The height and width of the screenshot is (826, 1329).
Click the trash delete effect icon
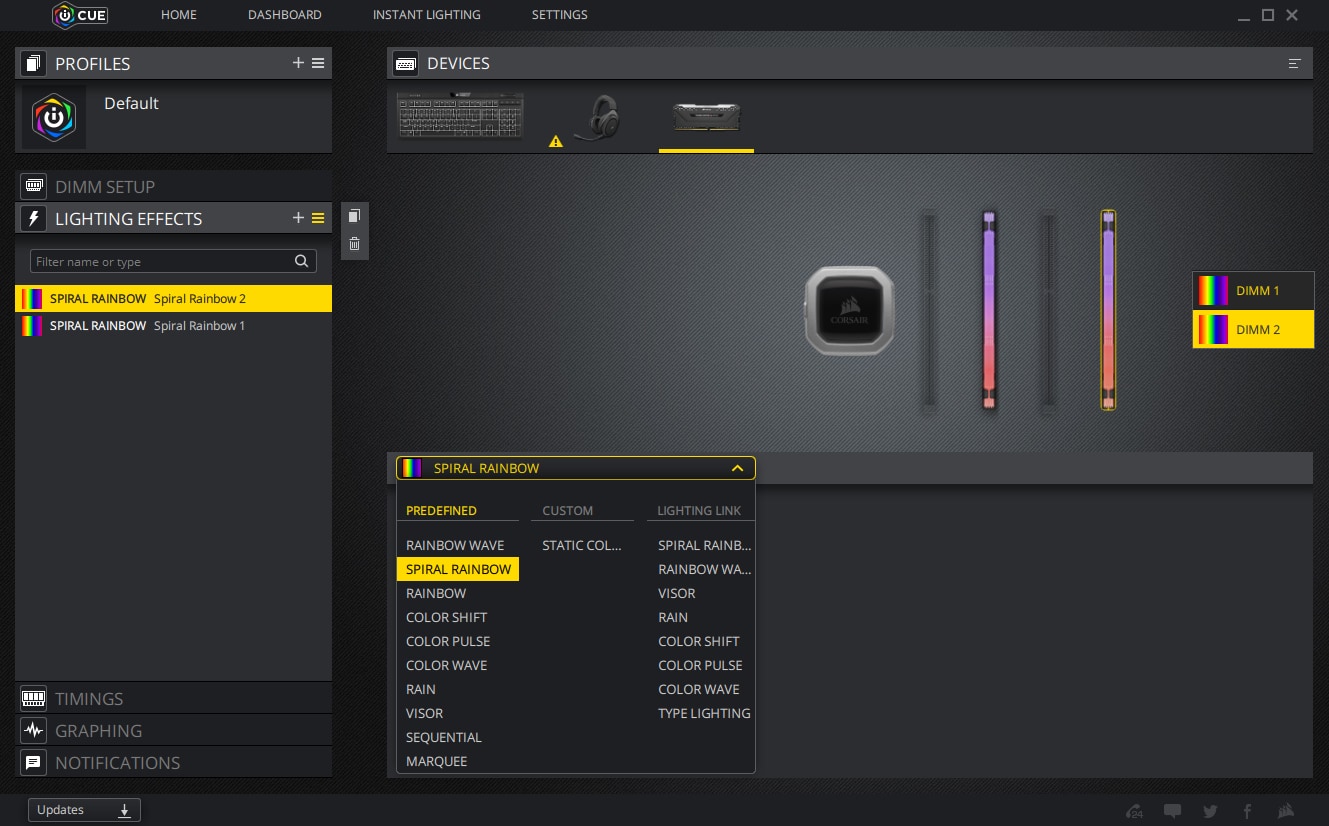(354, 244)
